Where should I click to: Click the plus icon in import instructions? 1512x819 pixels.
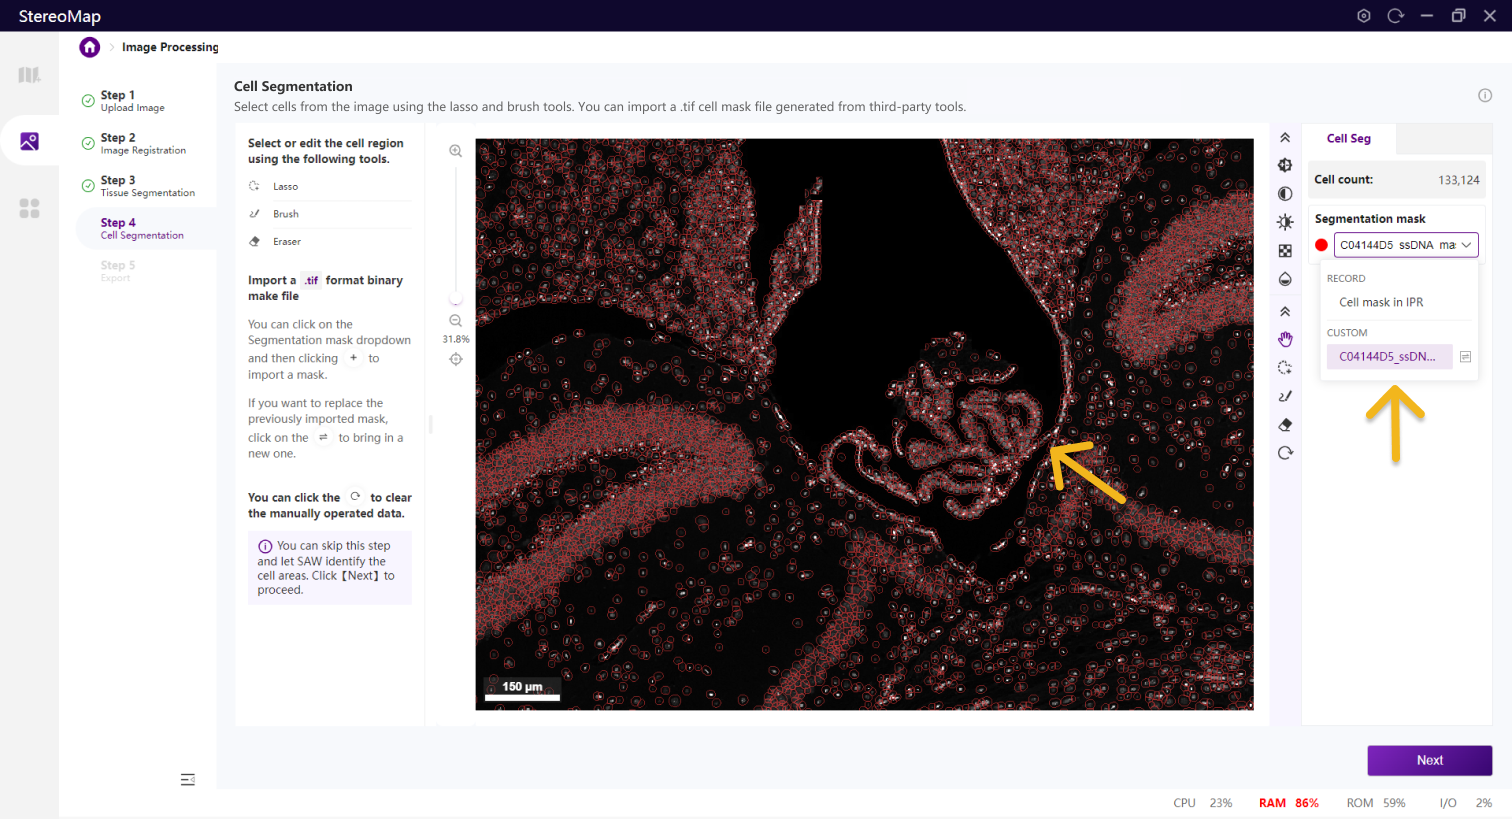(353, 358)
